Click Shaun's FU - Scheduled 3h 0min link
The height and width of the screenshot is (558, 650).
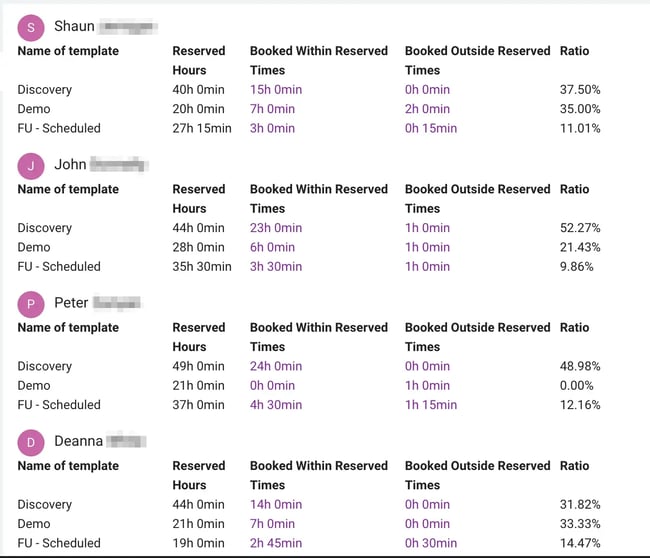click(x=272, y=128)
